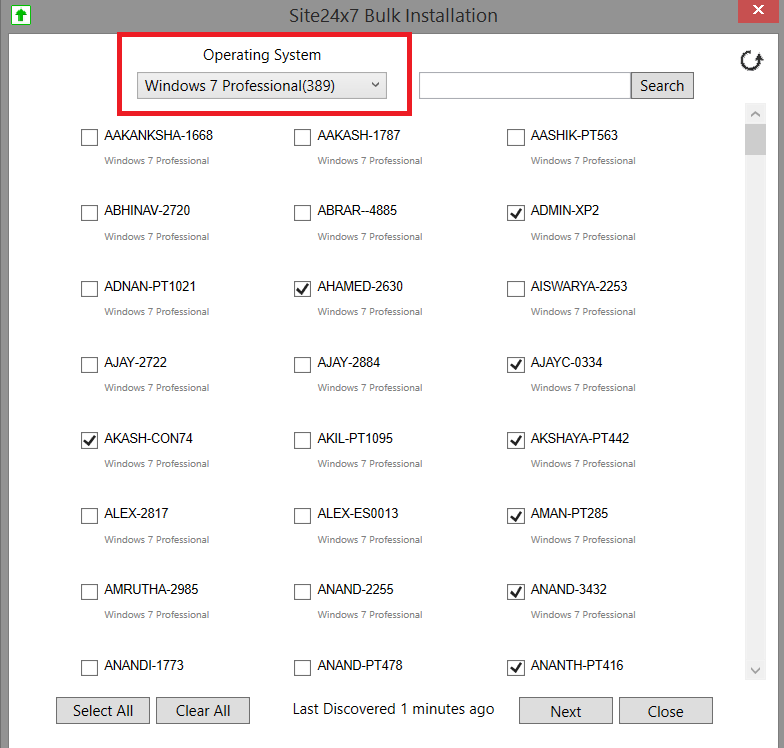
Task: Check the AAKANKSHA-1668 checkbox
Action: pos(89,138)
